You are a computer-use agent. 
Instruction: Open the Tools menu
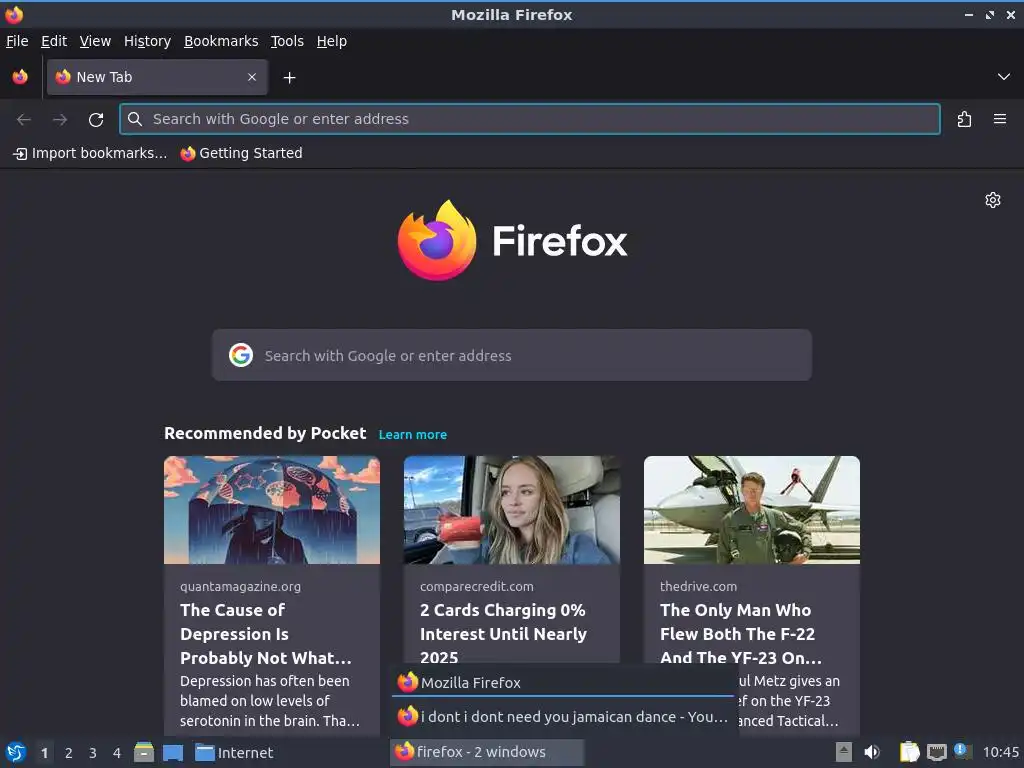[287, 41]
